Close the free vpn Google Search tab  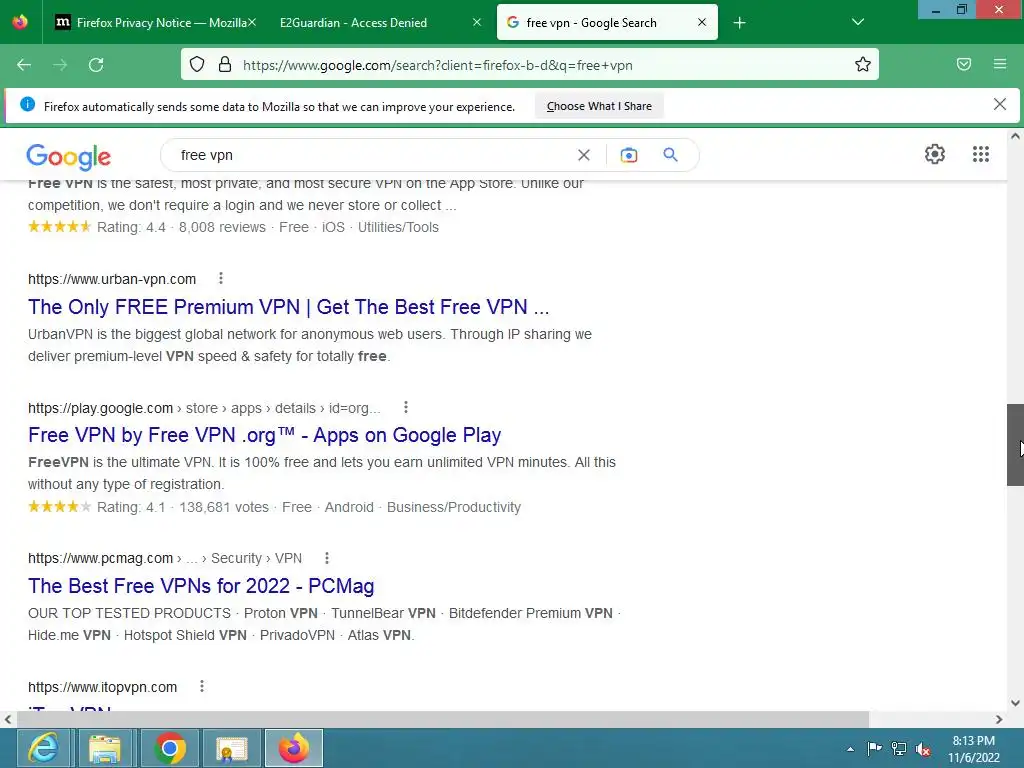click(x=702, y=22)
